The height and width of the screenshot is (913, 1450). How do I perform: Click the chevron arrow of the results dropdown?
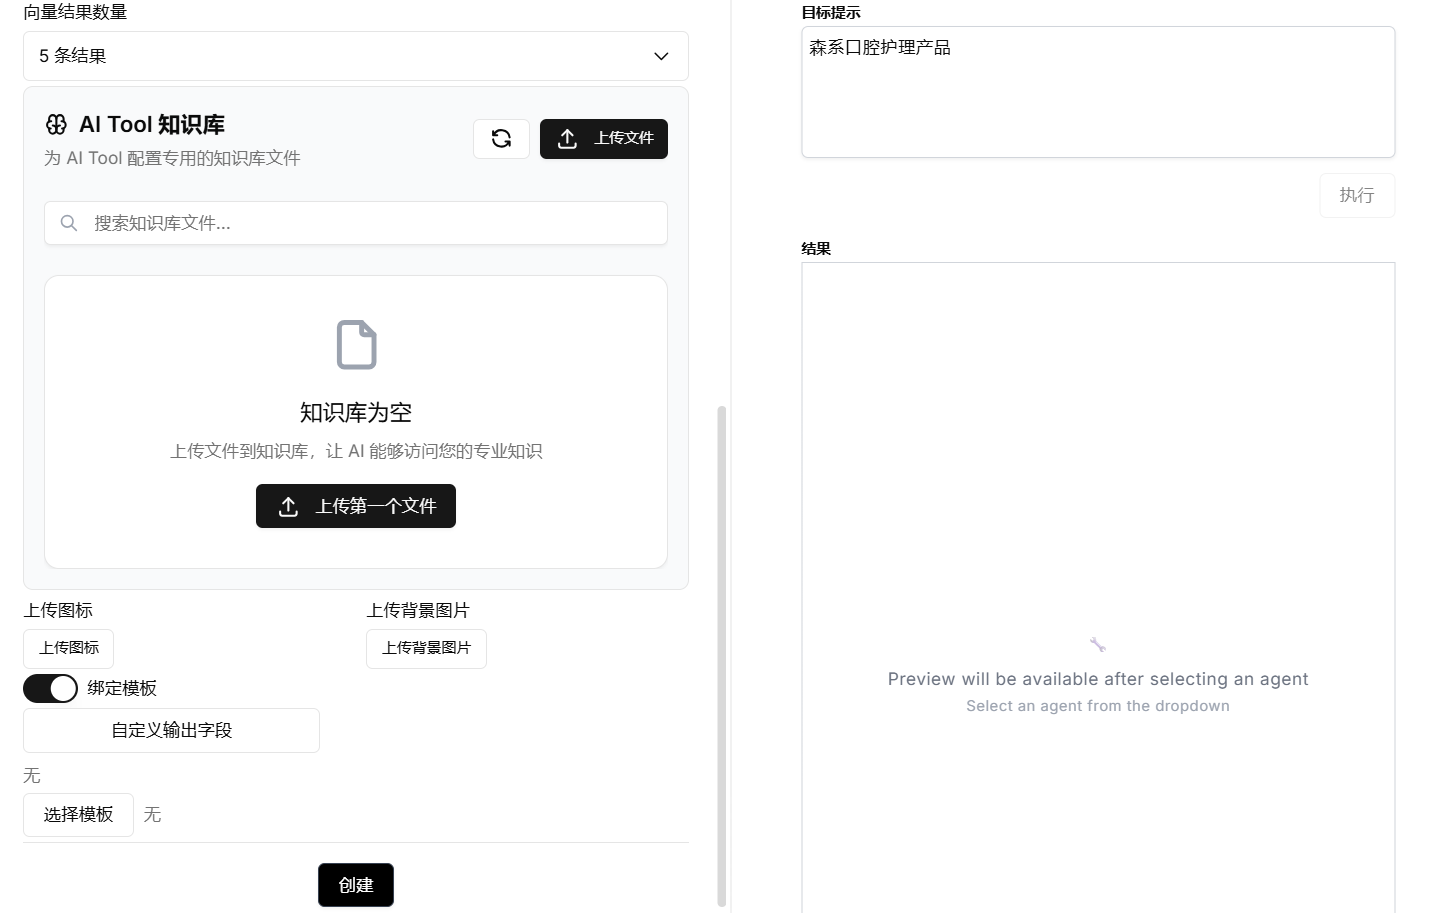[661, 56]
